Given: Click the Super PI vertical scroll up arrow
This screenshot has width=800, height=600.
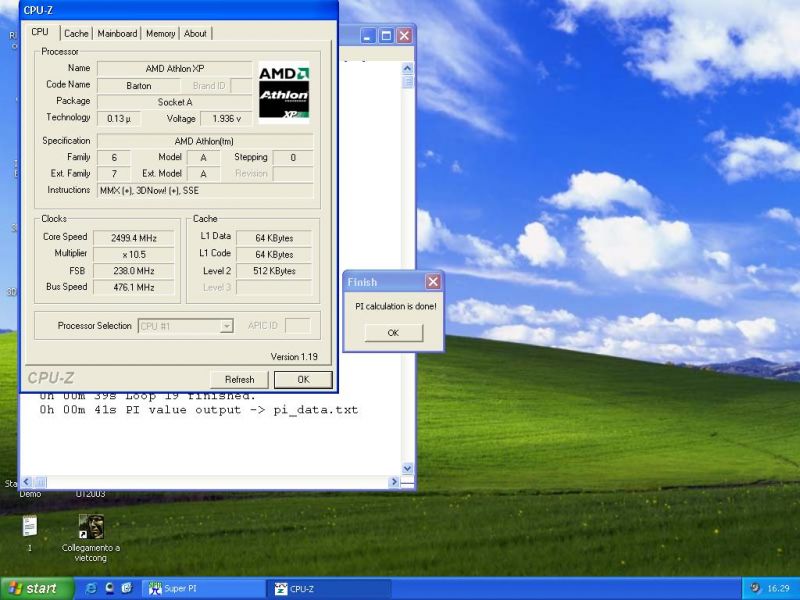Looking at the screenshot, I should (407, 68).
